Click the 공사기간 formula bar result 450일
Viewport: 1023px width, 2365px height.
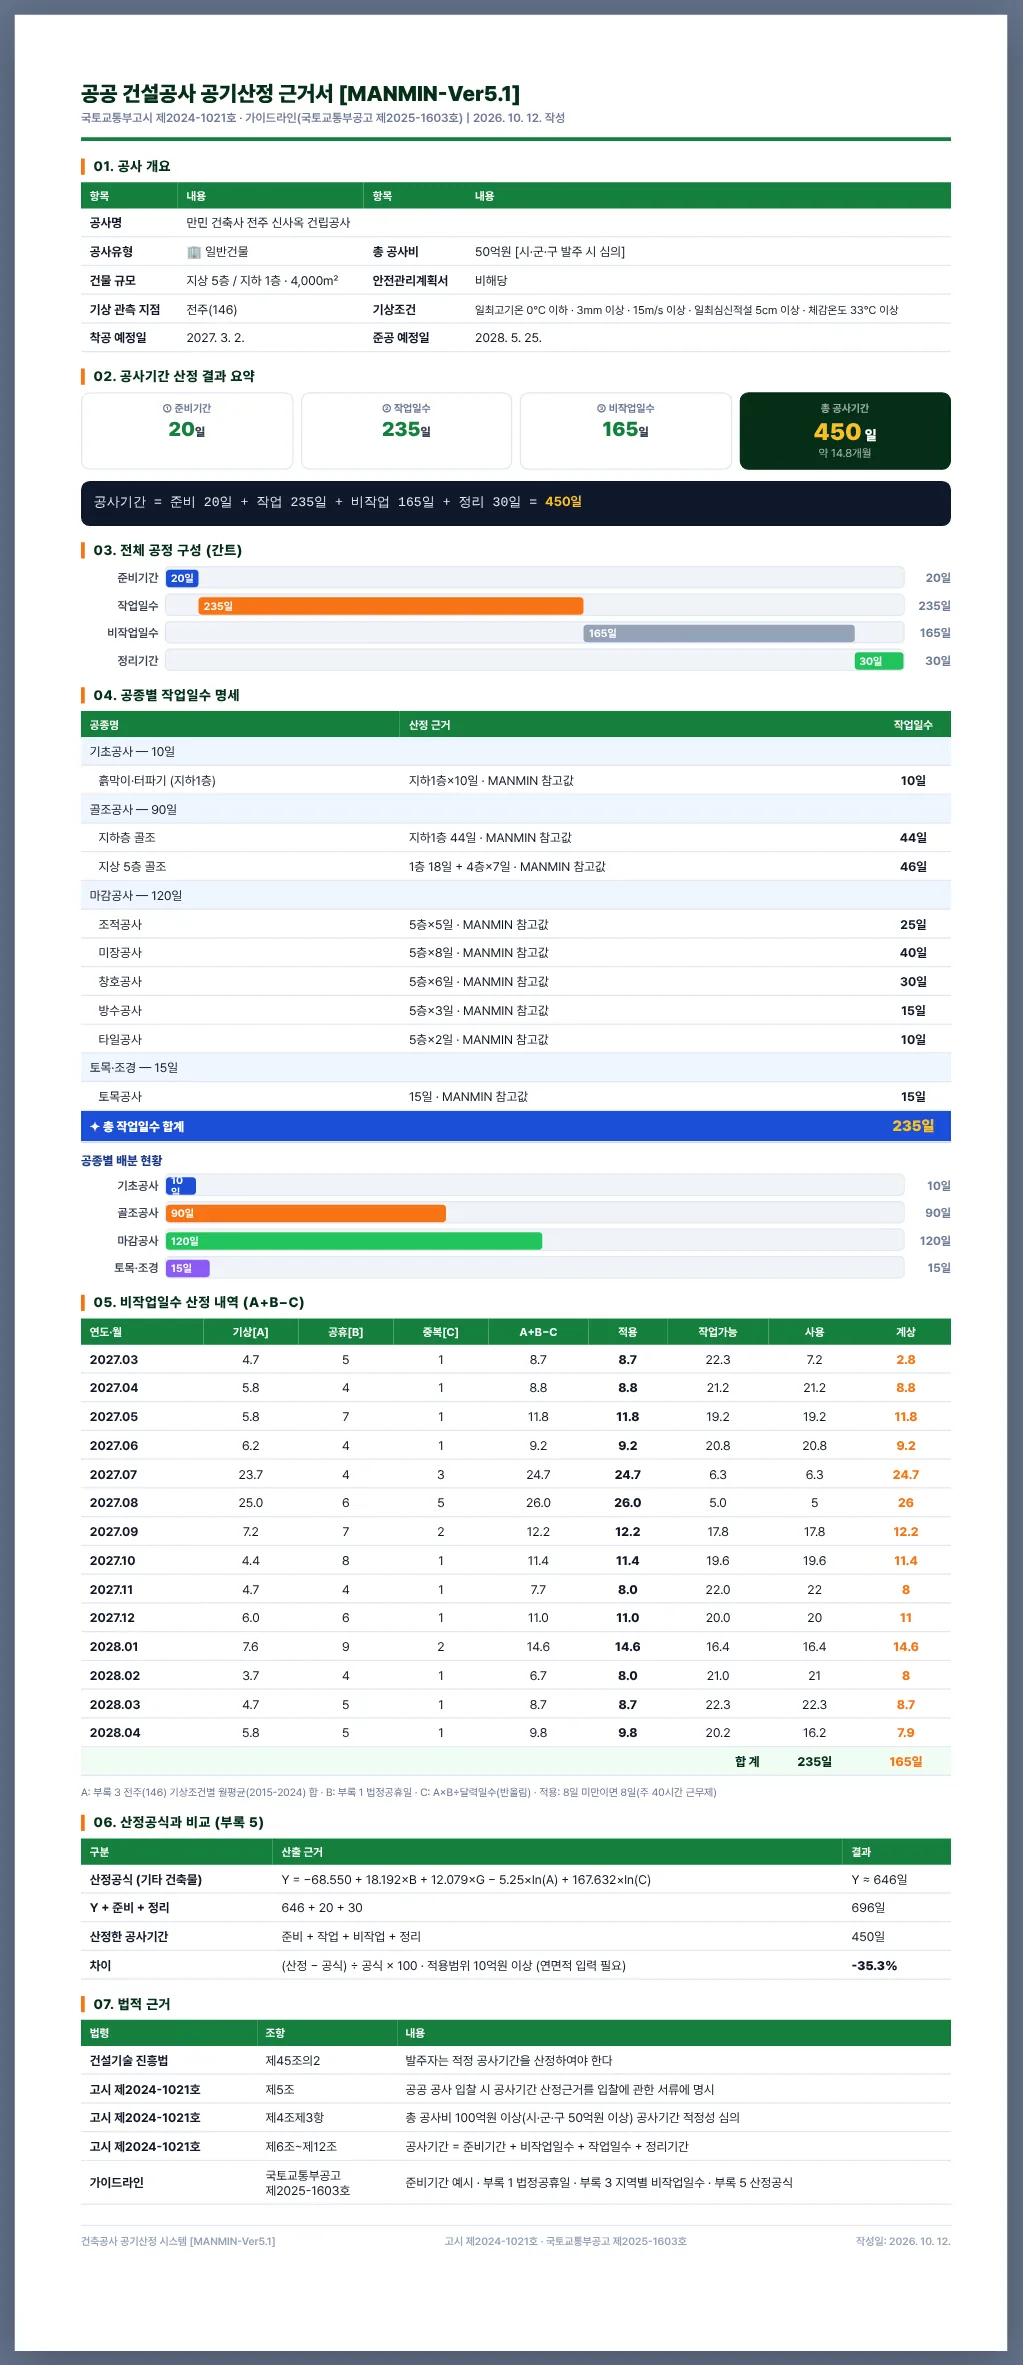pos(563,502)
